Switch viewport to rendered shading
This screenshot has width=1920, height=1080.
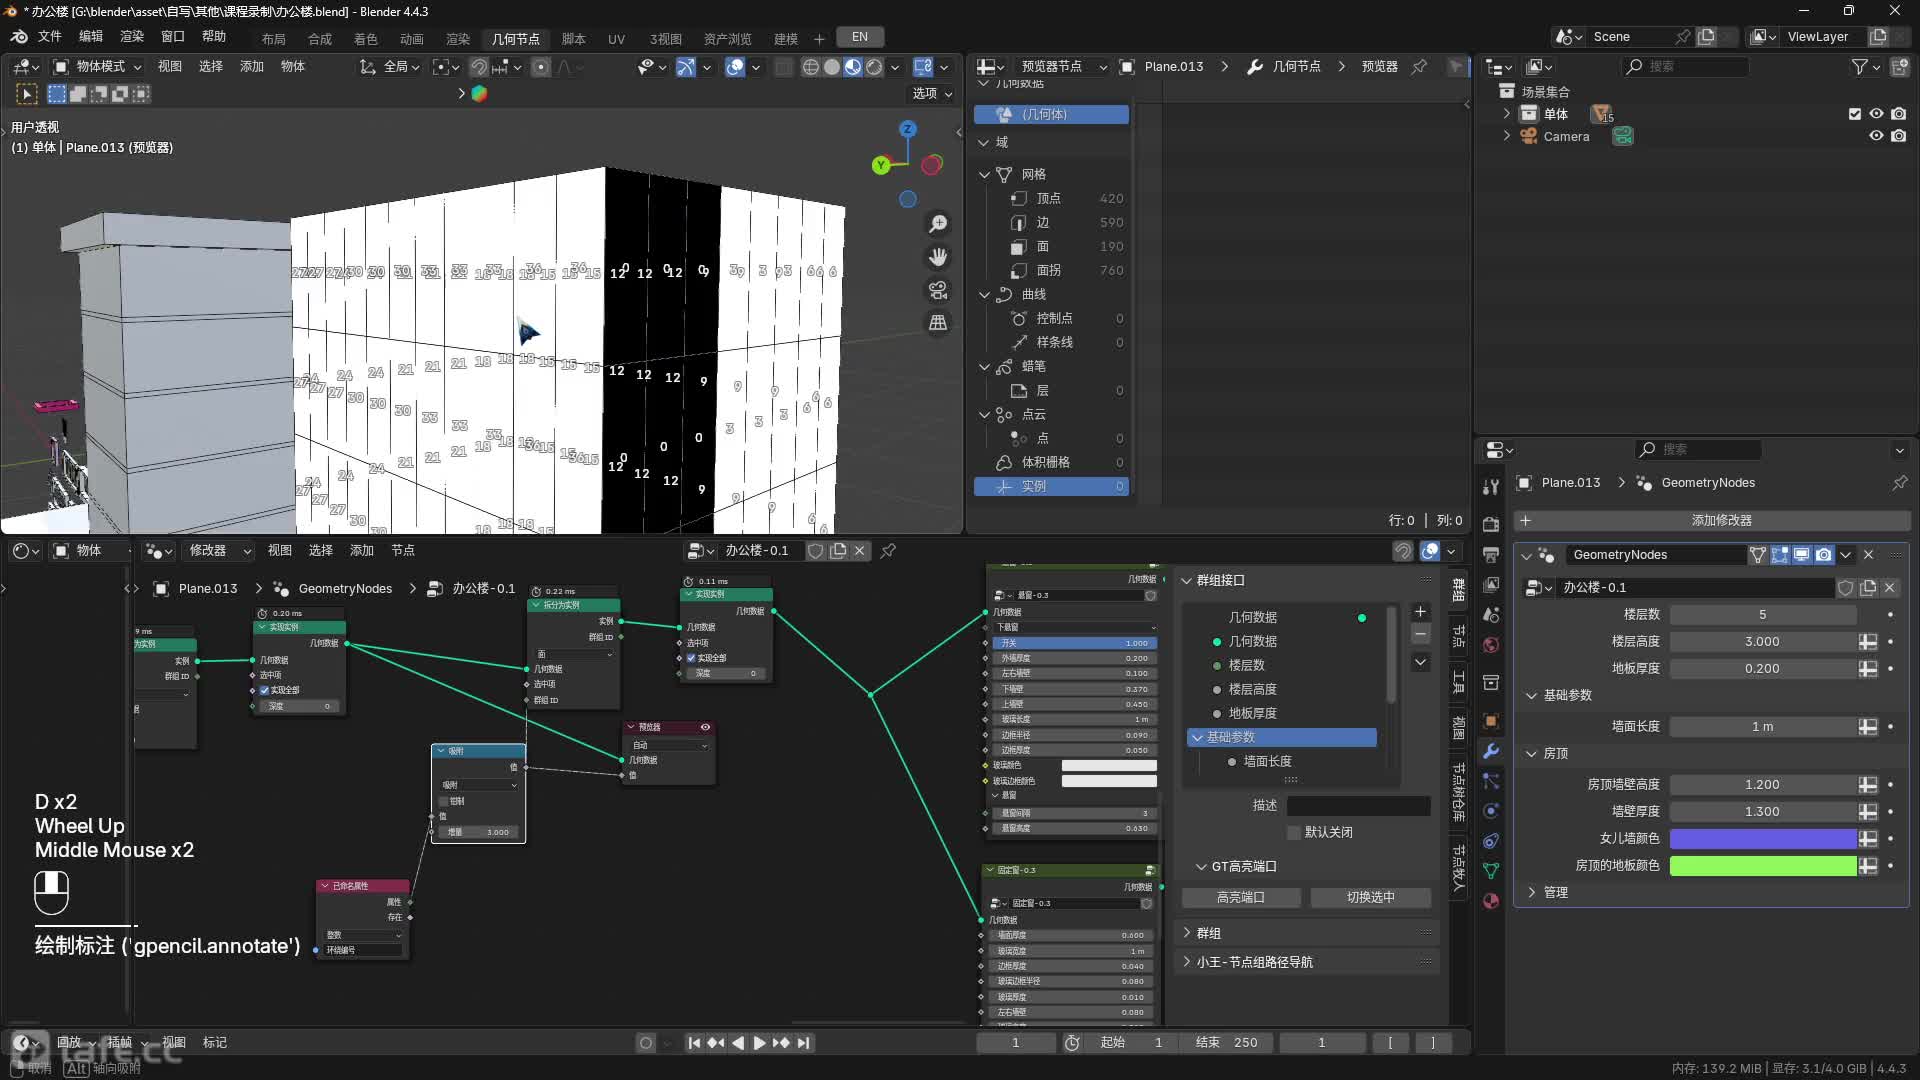coord(875,67)
